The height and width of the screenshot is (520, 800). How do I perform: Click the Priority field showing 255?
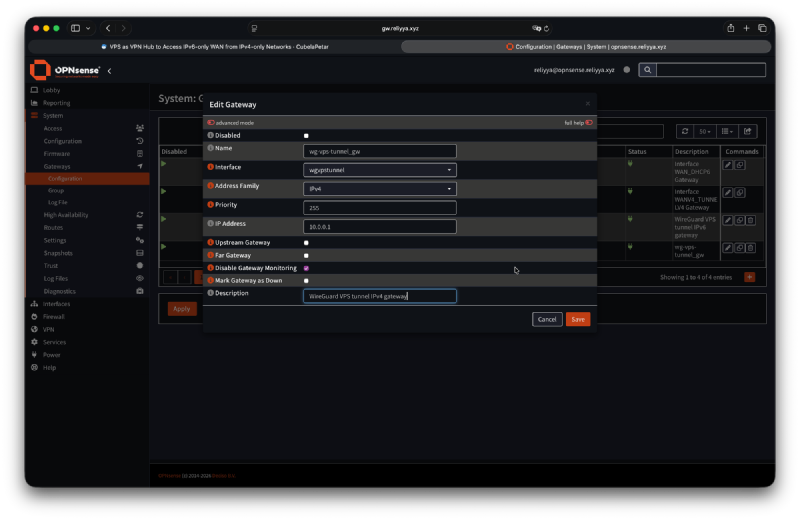point(380,208)
